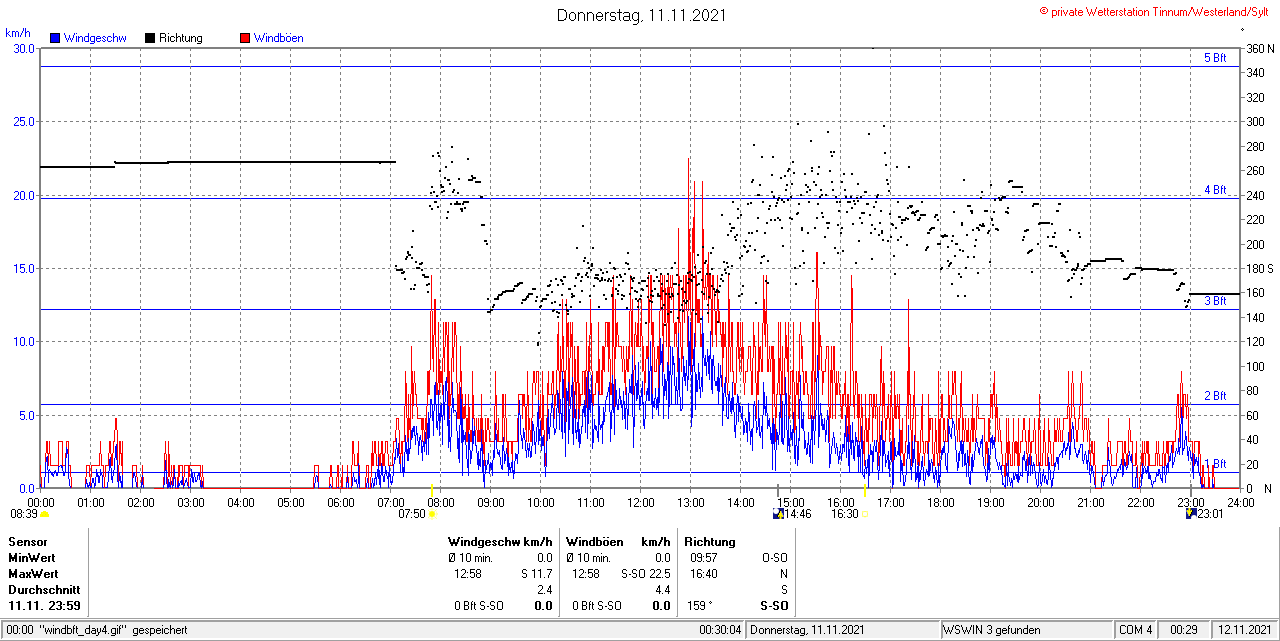Click the yellow sunset marker beside 16:30
This screenshot has width=1280, height=641.
864,514
